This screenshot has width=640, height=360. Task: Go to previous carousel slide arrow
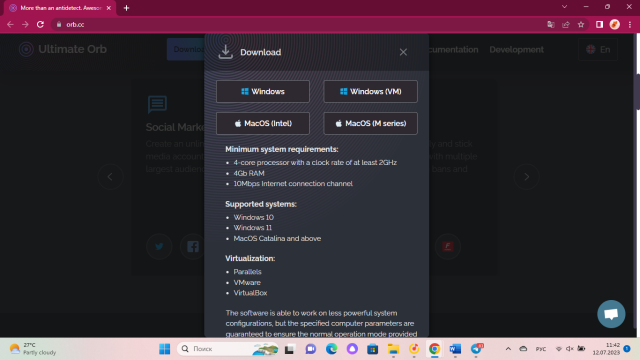coord(110,177)
